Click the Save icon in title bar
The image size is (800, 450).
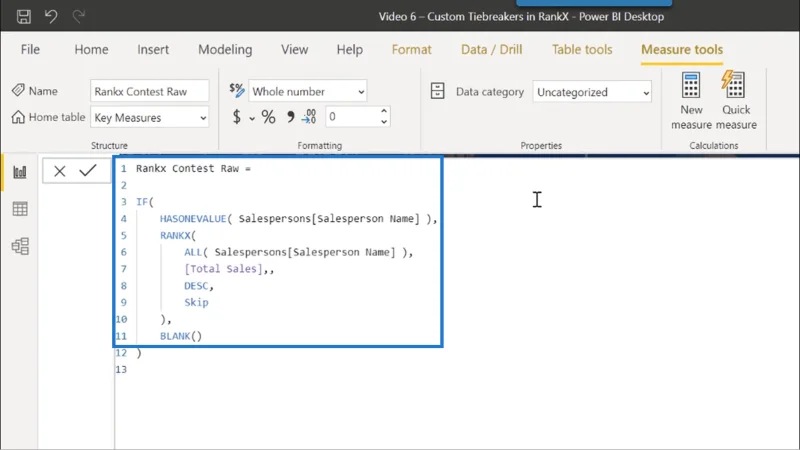pos(23,16)
